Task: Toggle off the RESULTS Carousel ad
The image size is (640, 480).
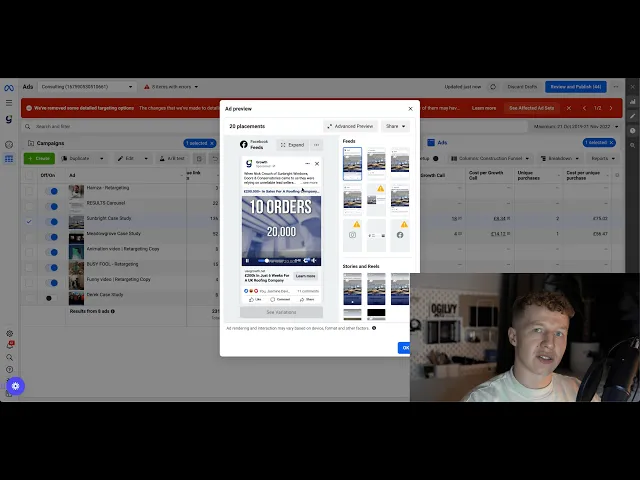Action: click(51, 207)
